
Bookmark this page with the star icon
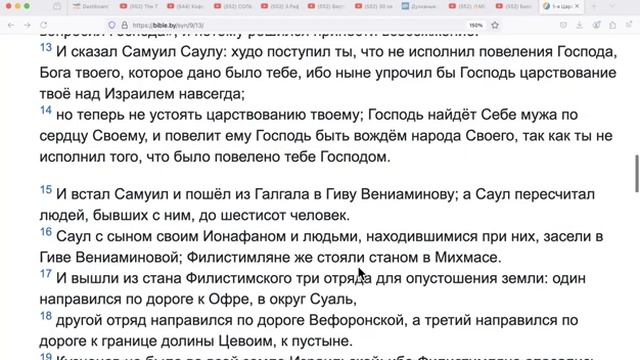tap(495, 25)
